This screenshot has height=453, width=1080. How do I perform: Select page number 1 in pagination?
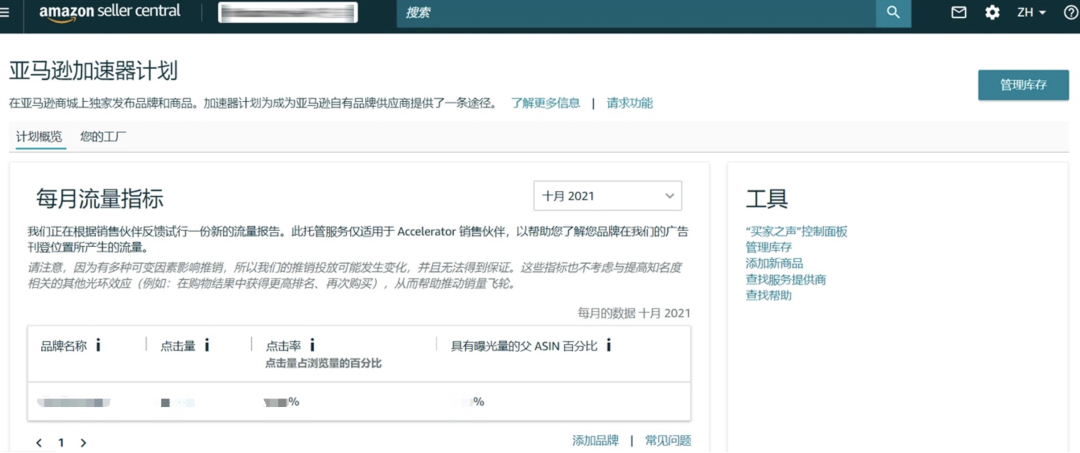click(x=61, y=443)
